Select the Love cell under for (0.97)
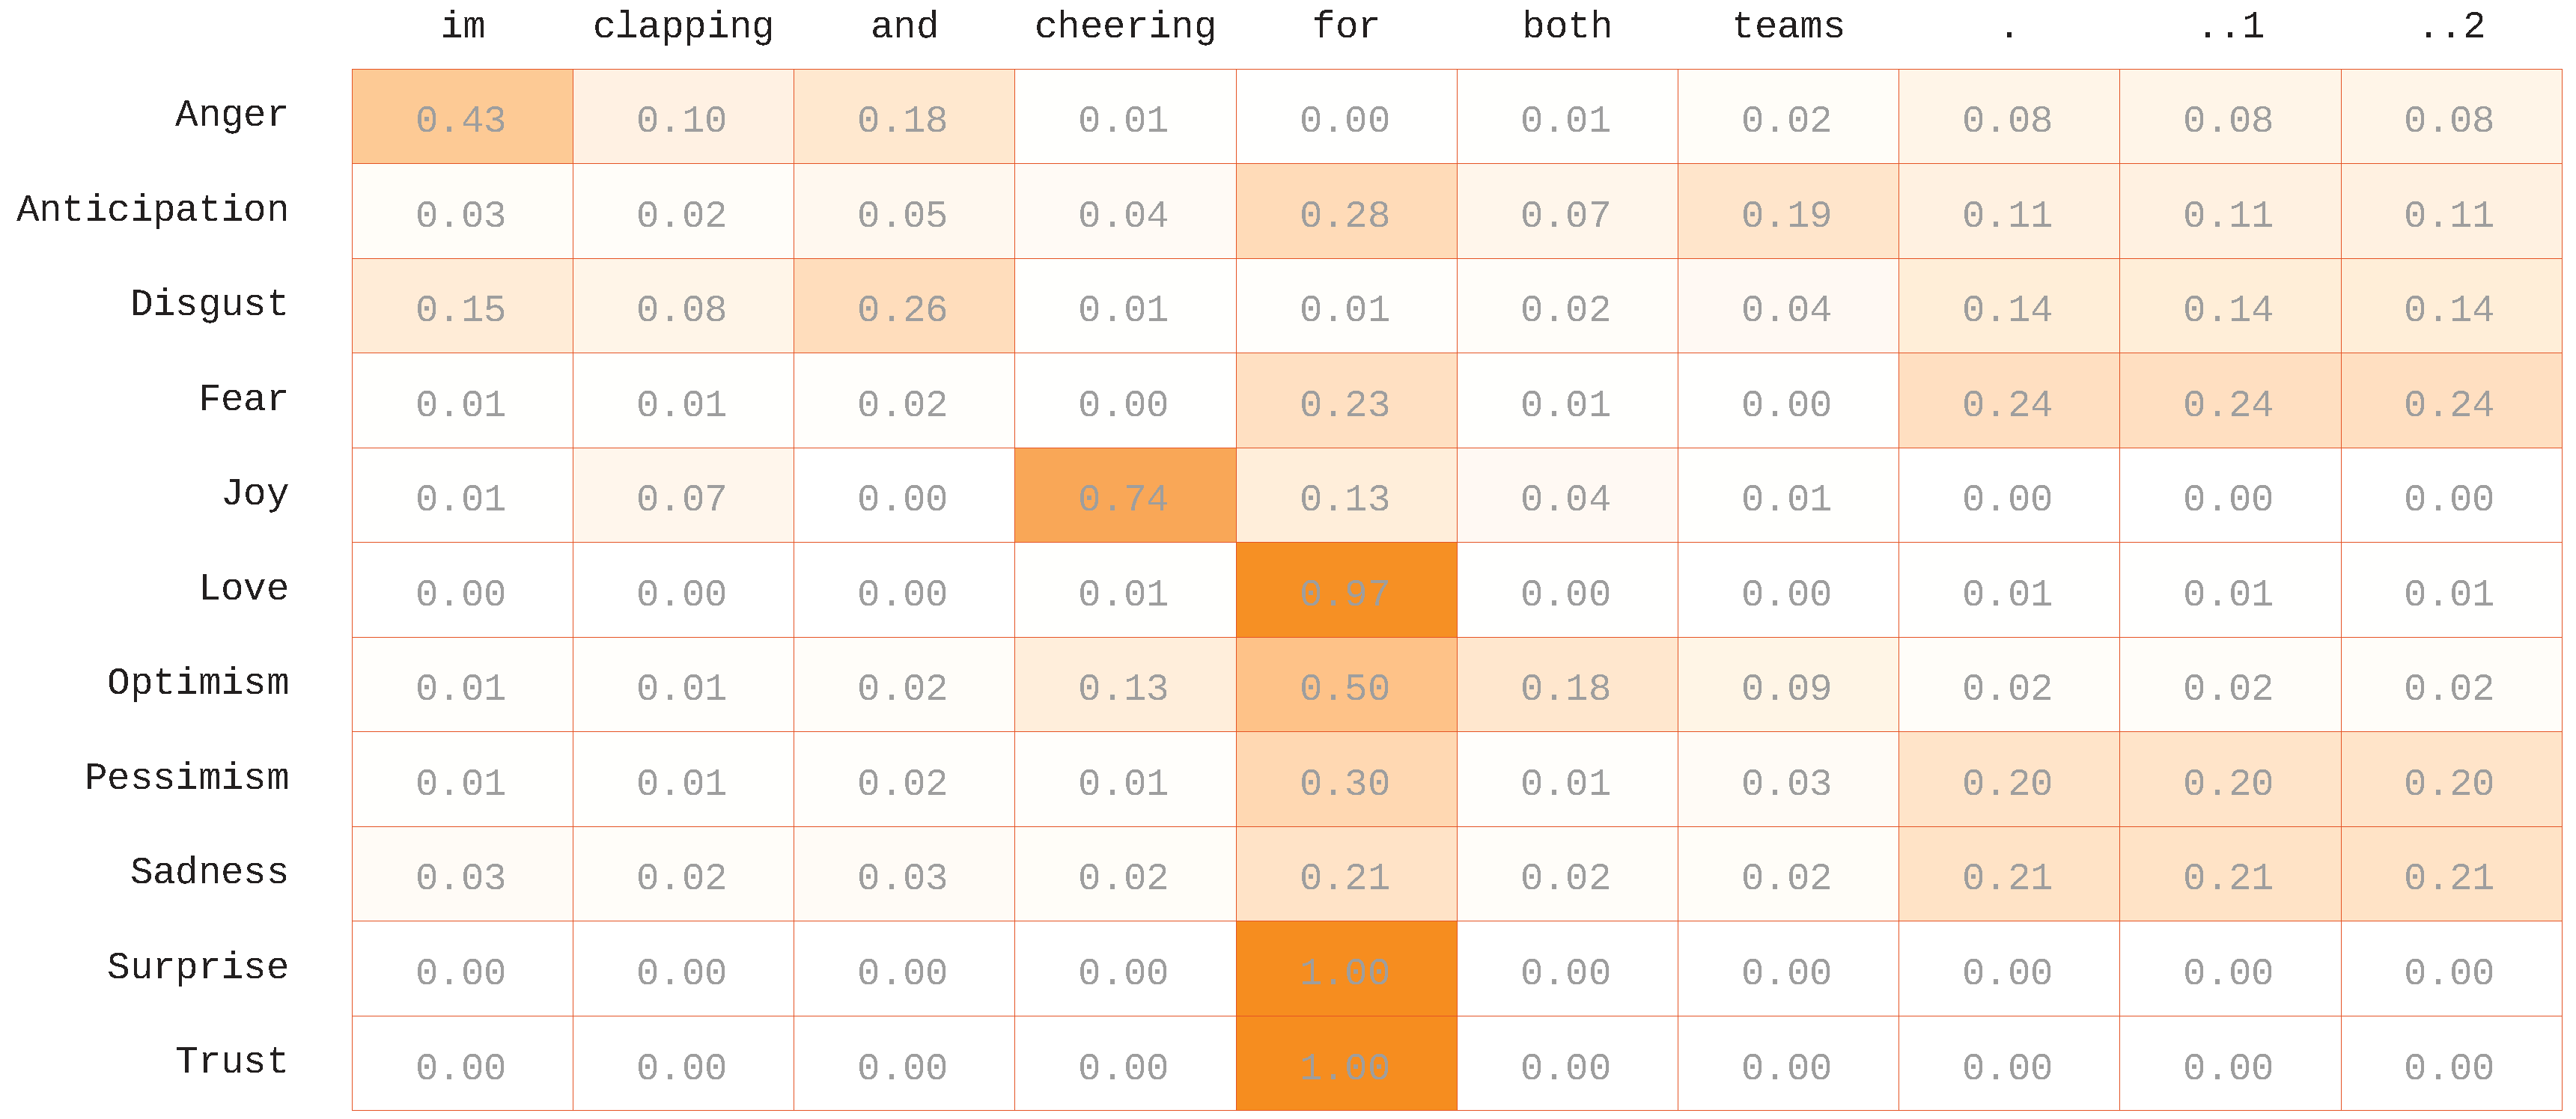The width and height of the screenshot is (2576, 1119). click(x=1346, y=591)
